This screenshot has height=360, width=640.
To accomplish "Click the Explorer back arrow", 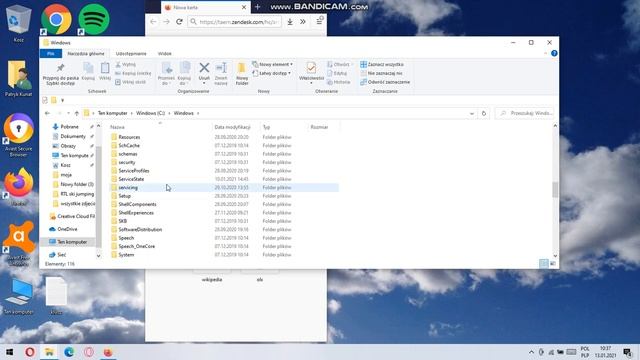I will click(47, 113).
